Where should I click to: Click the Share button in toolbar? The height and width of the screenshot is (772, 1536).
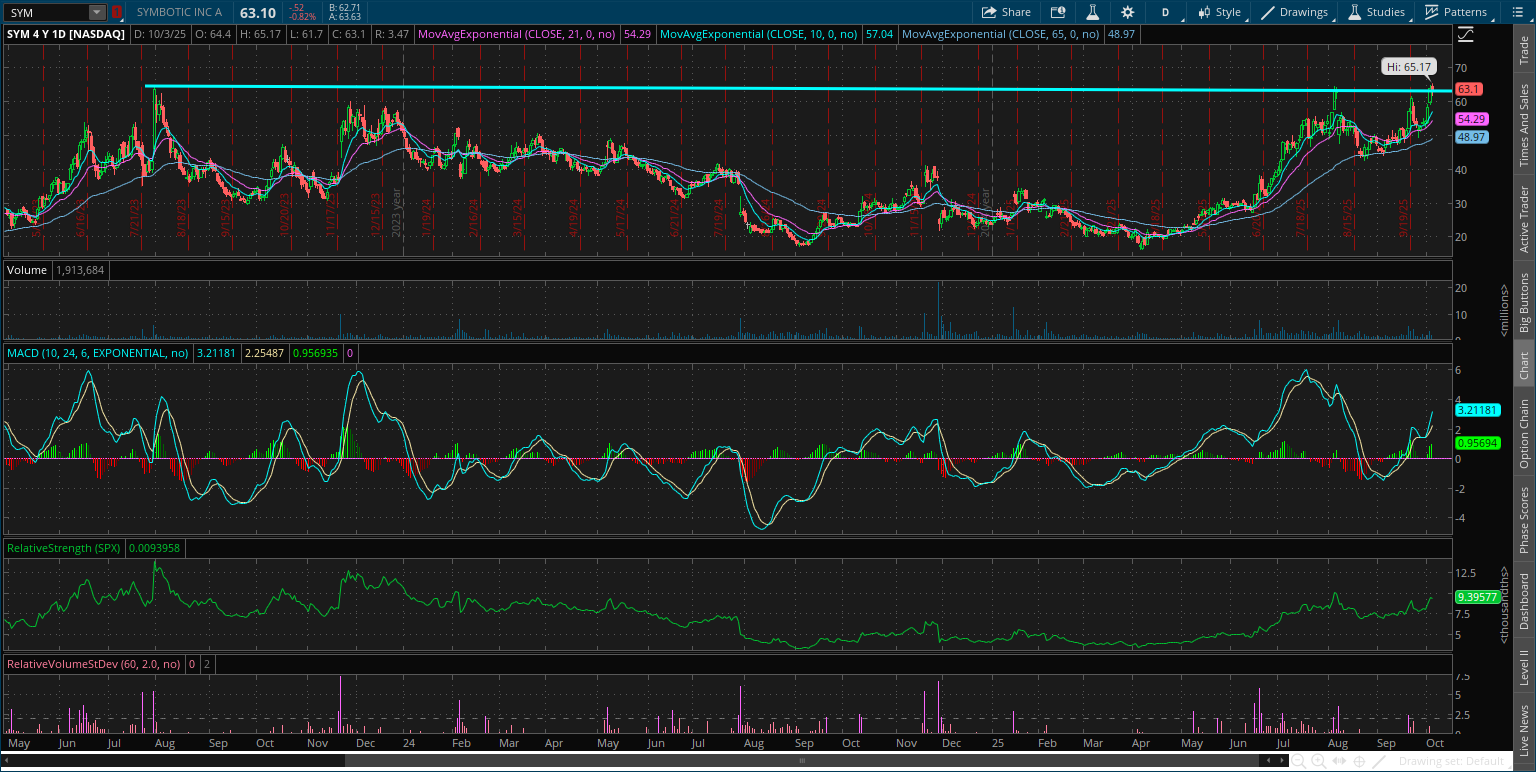pyautogui.click(x=1006, y=12)
